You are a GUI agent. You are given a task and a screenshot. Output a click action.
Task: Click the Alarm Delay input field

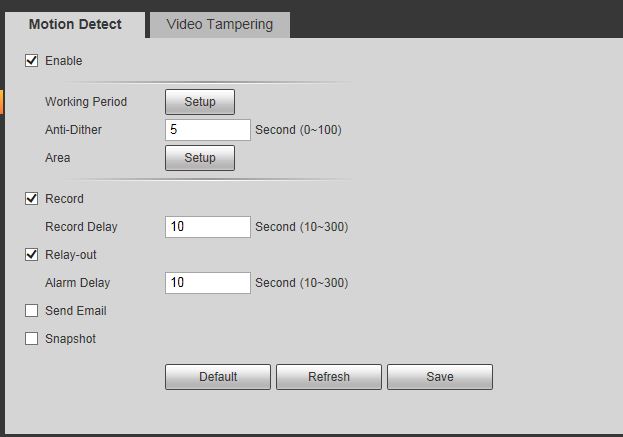coord(208,282)
